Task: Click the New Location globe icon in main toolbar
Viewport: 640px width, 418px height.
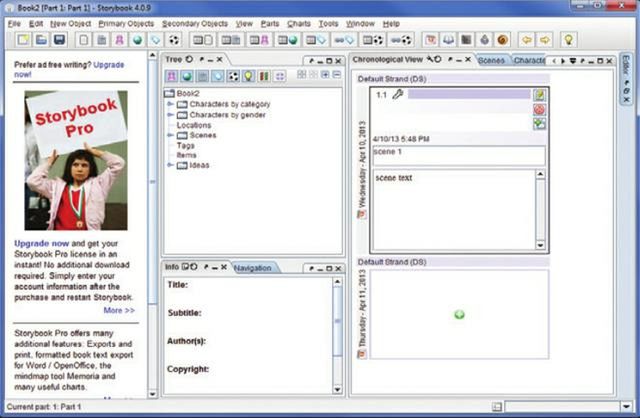Action: pos(138,40)
